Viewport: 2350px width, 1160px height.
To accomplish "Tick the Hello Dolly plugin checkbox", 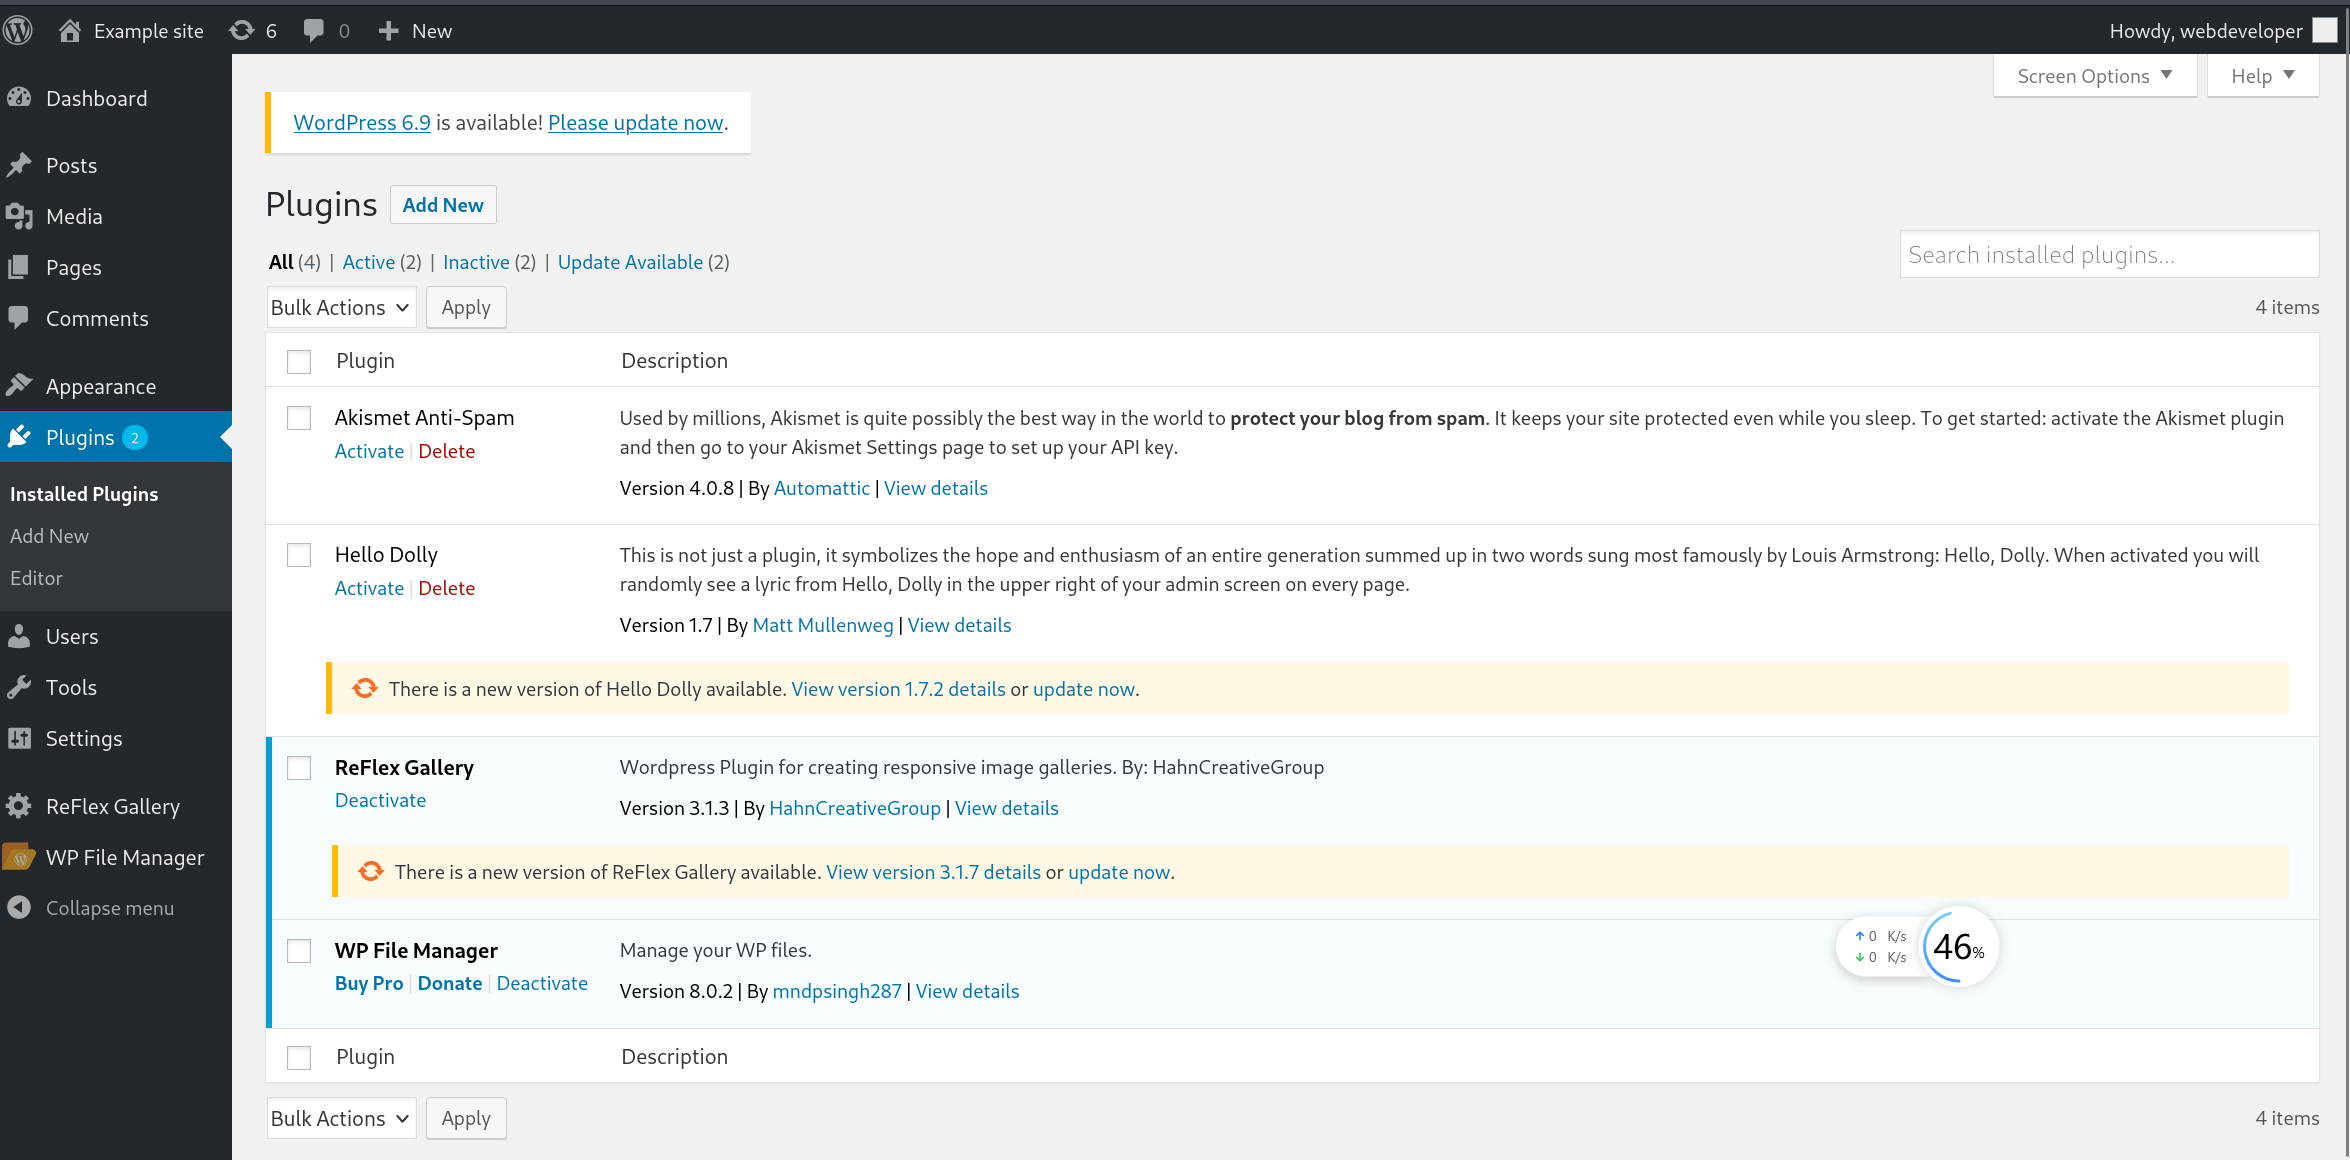I will (299, 555).
